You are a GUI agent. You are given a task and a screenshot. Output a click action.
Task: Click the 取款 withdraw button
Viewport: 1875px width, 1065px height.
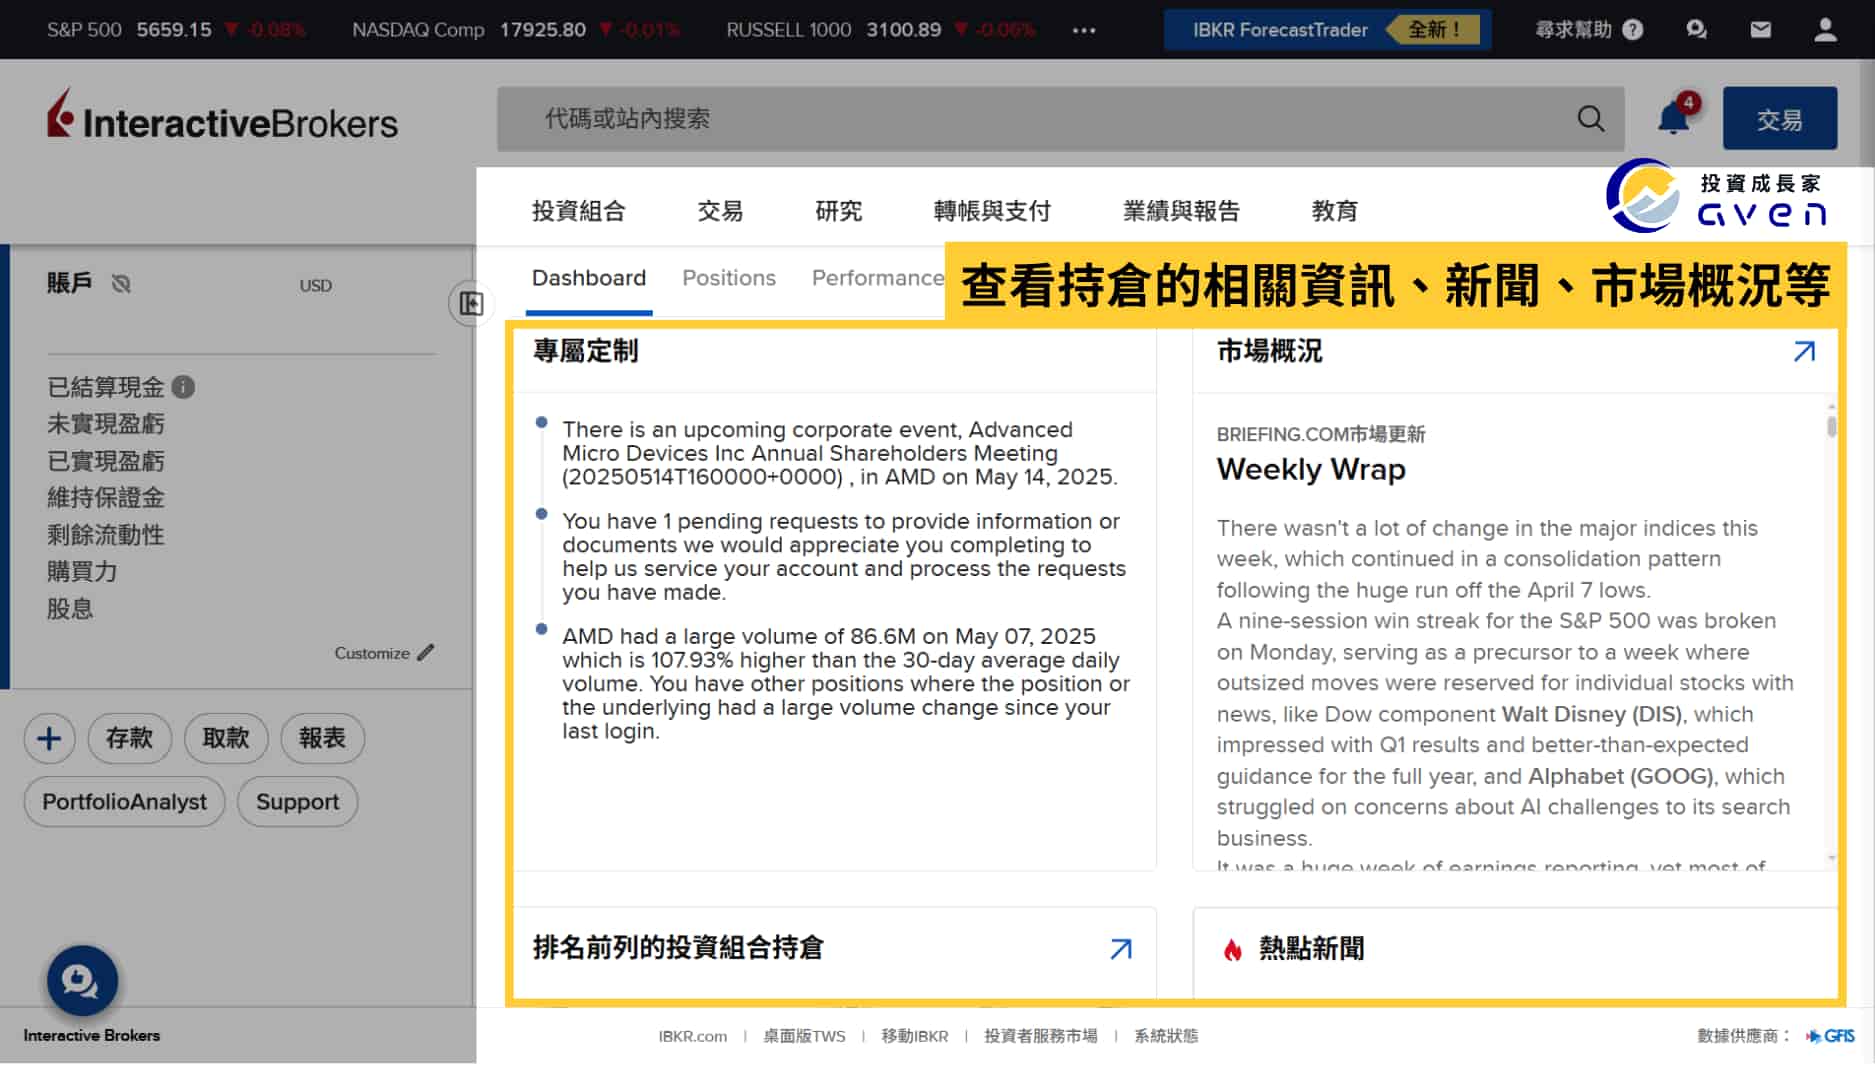(226, 739)
